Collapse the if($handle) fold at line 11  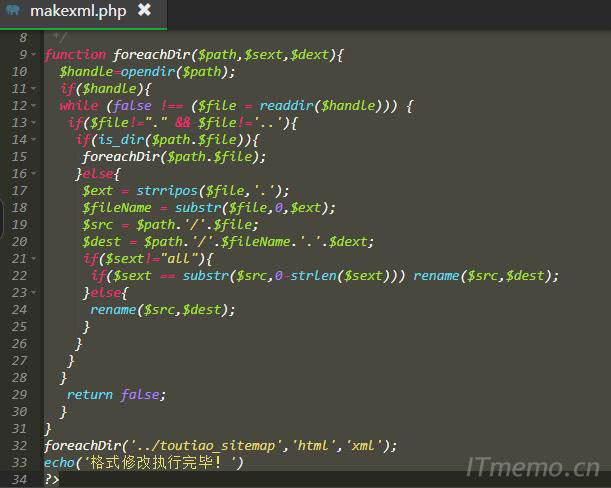34,89
